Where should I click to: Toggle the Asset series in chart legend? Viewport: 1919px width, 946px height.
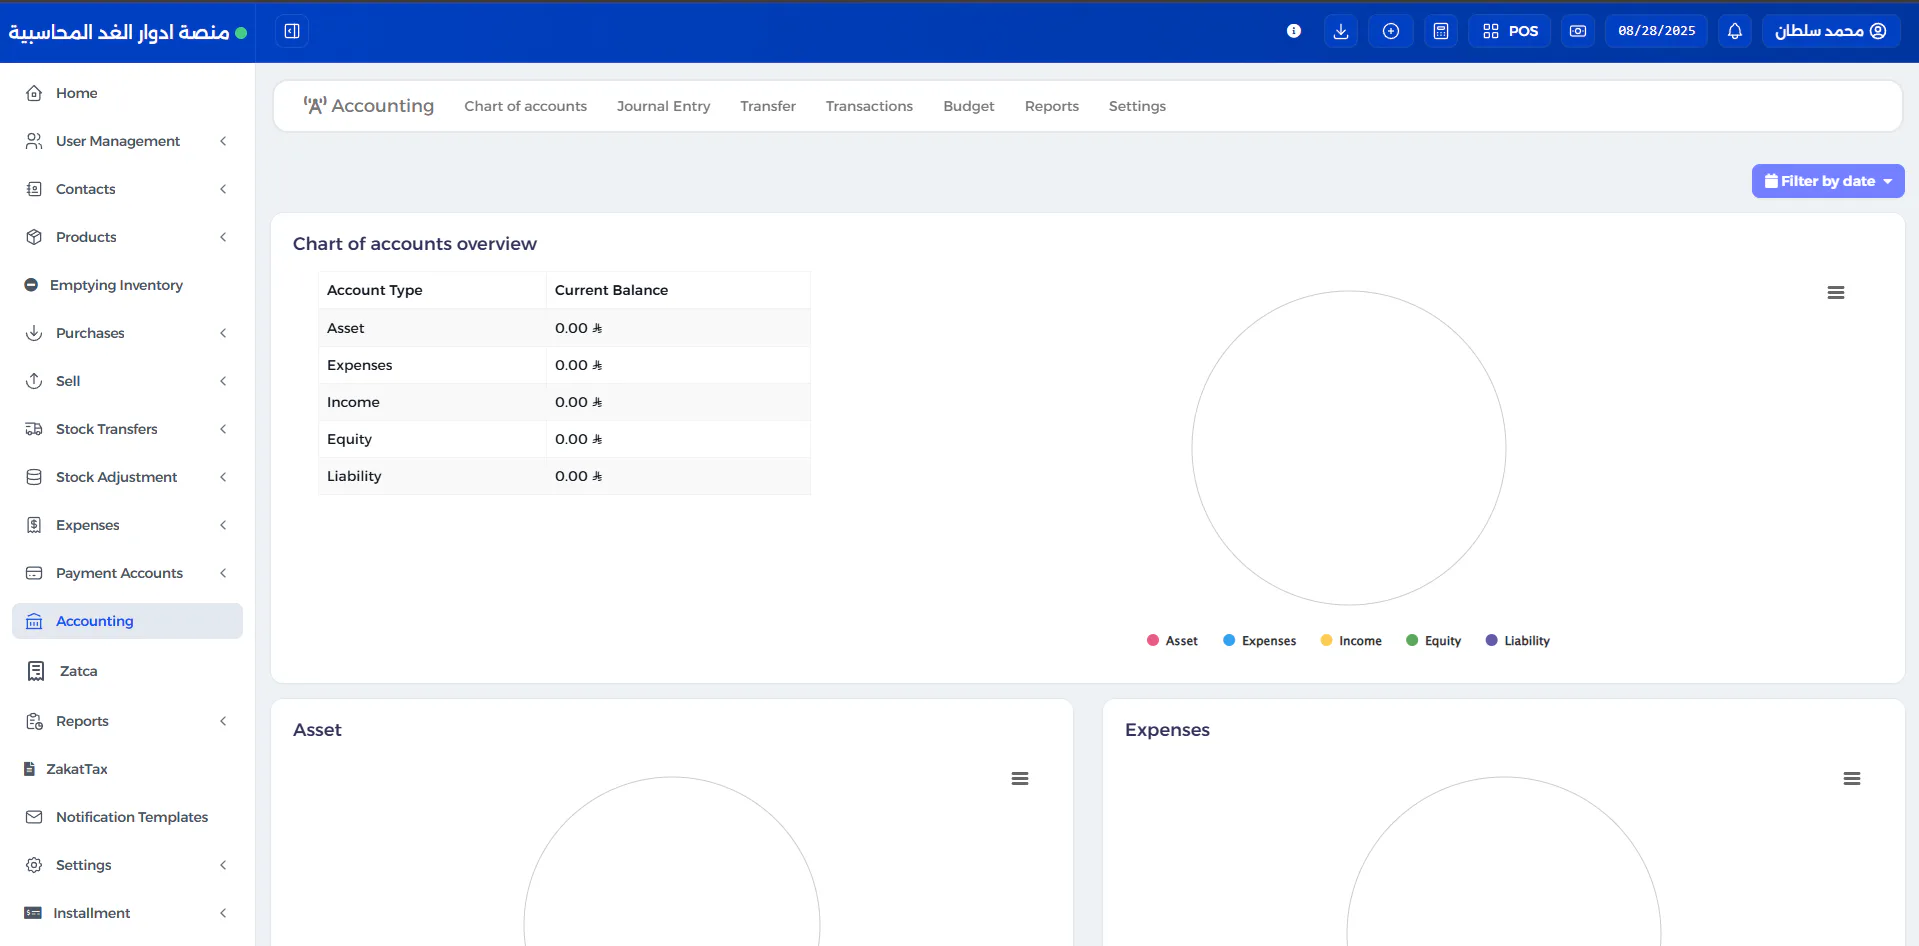click(x=1172, y=641)
